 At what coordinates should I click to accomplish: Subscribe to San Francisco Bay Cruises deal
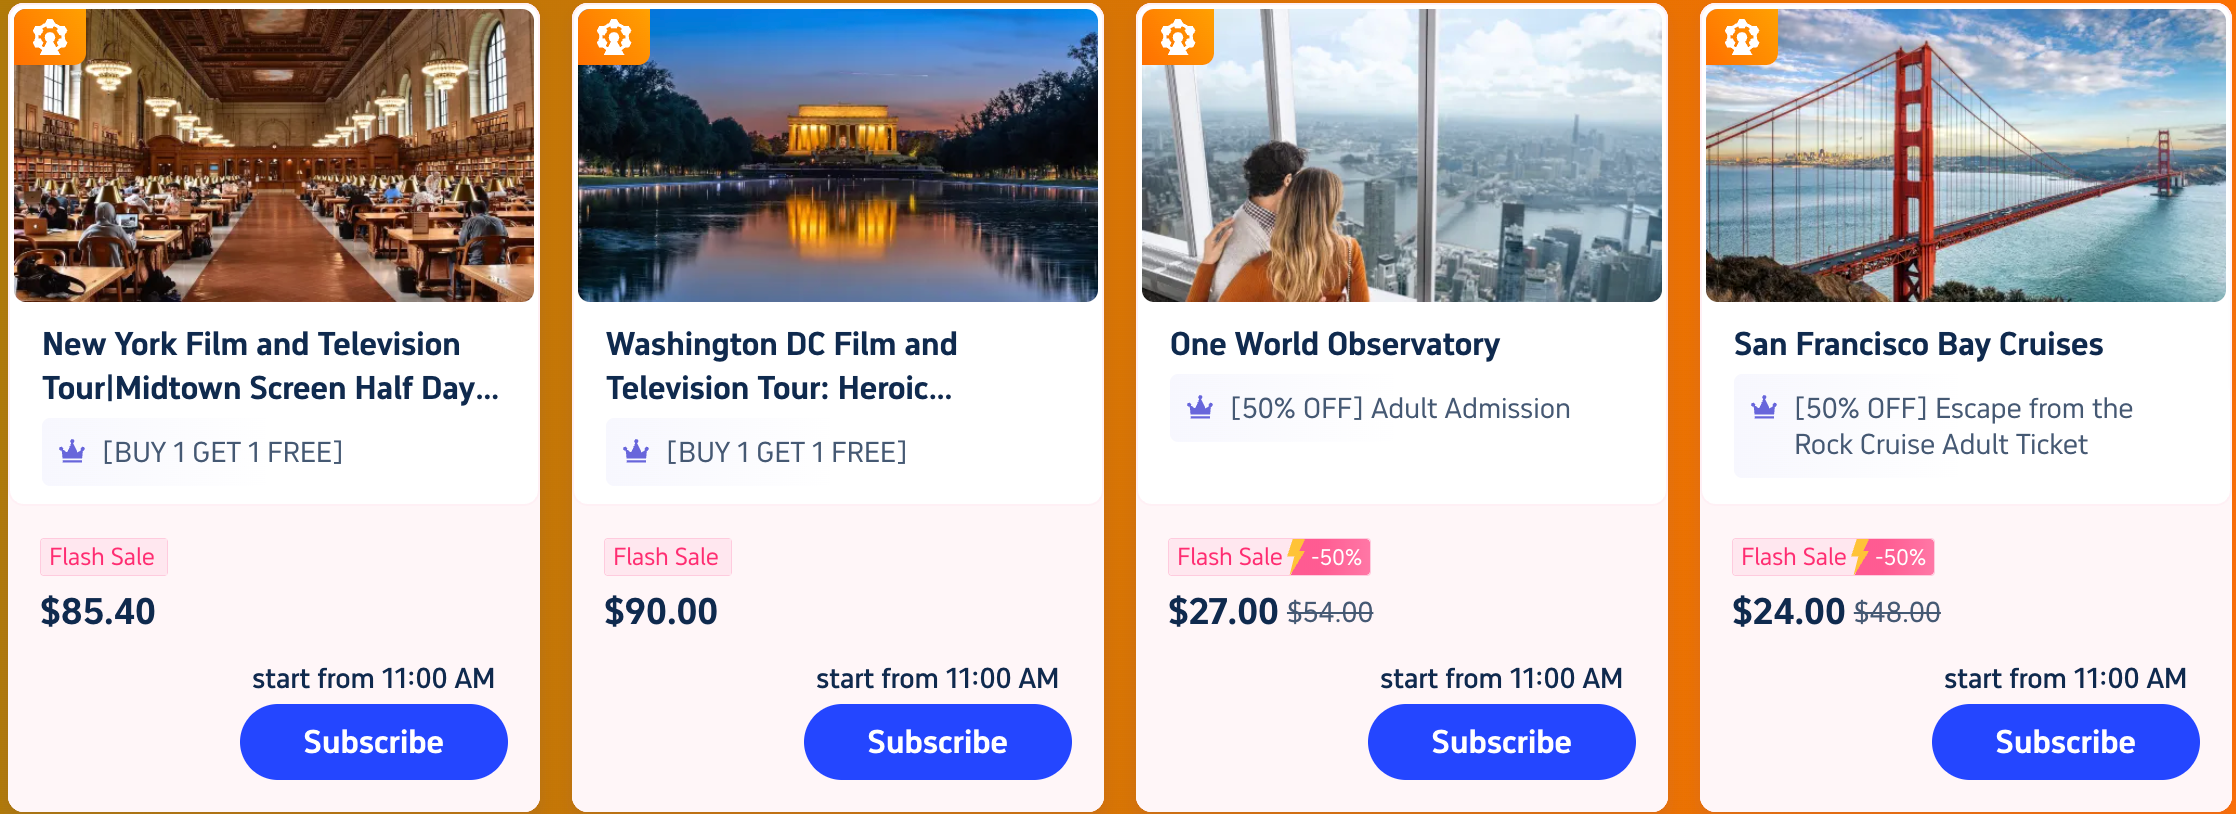[2066, 742]
